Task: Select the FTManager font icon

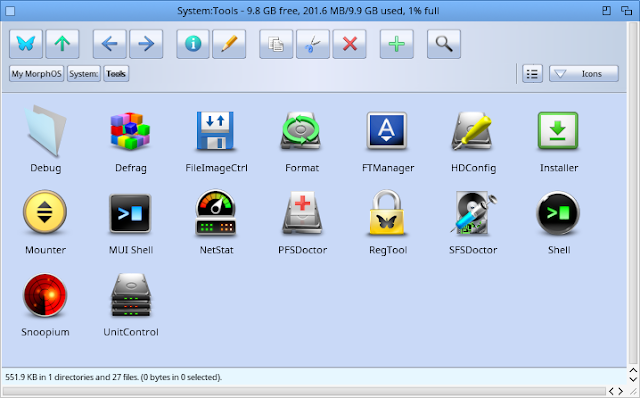Action: (387, 131)
